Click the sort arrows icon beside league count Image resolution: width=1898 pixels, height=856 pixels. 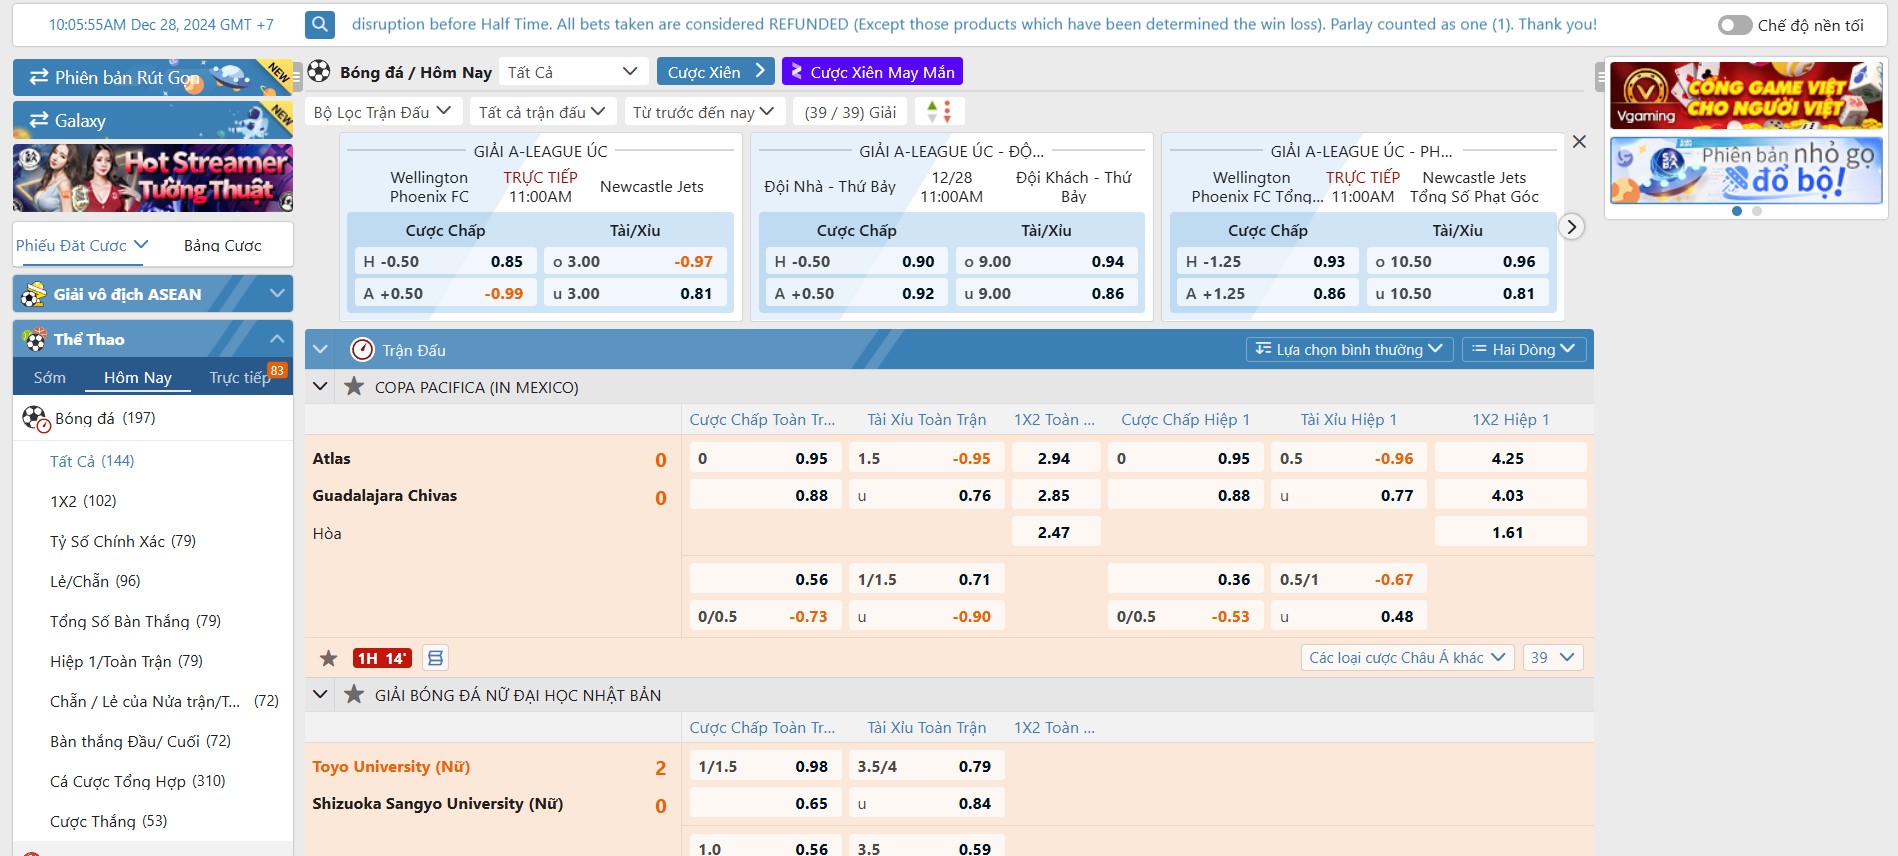939,112
